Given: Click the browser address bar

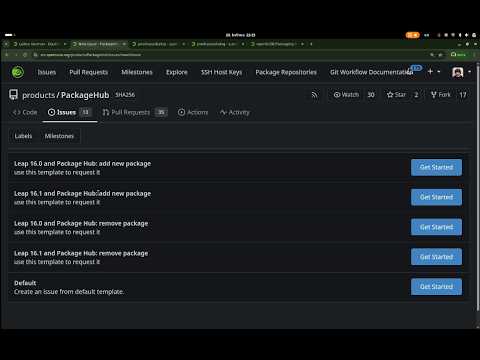Looking at the screenshot, I should pyautogui.click(x=230, y=54).
